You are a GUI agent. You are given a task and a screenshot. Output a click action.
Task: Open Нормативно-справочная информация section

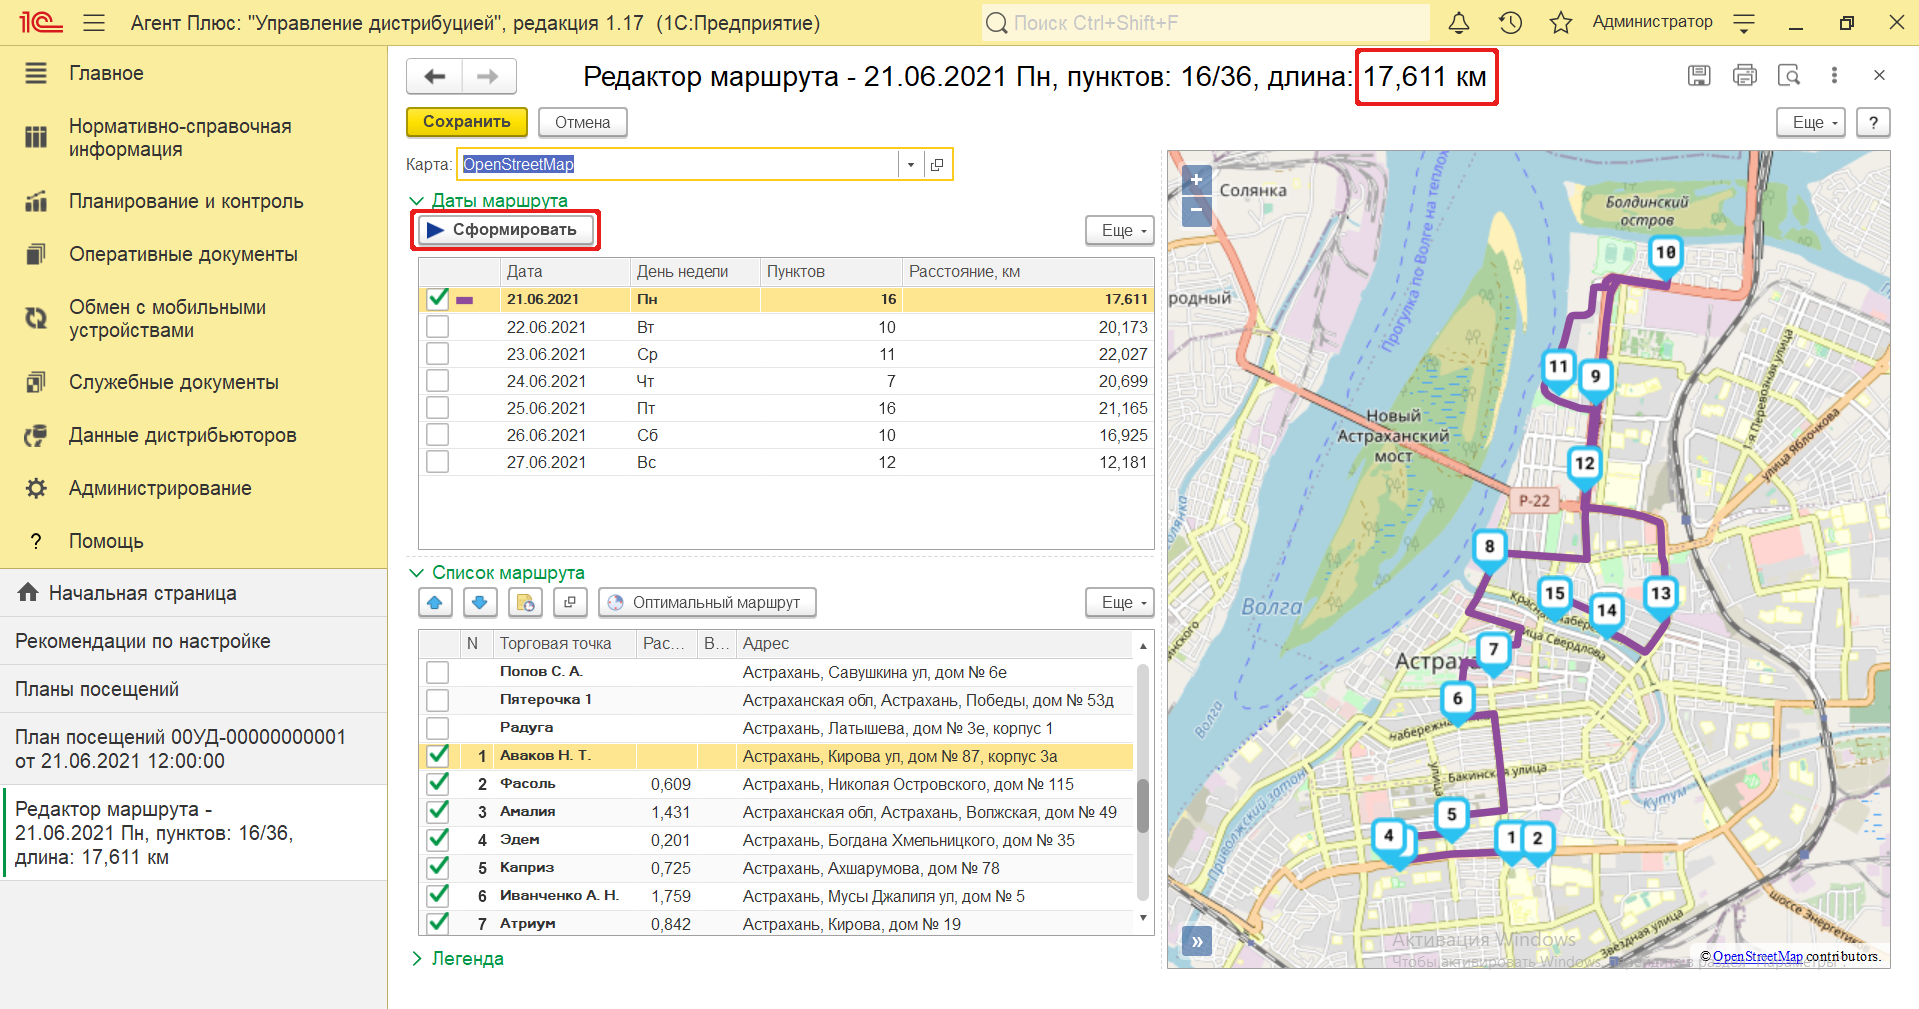(x=180, y=138)
